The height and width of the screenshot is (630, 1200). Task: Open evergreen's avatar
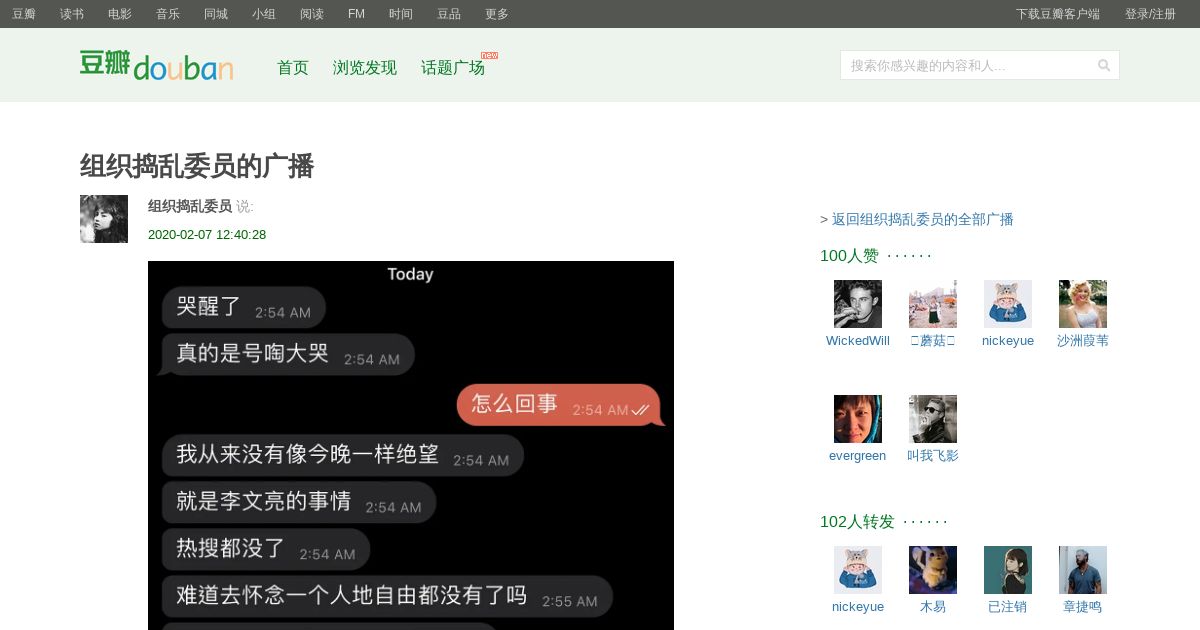[x=858, y=419]
